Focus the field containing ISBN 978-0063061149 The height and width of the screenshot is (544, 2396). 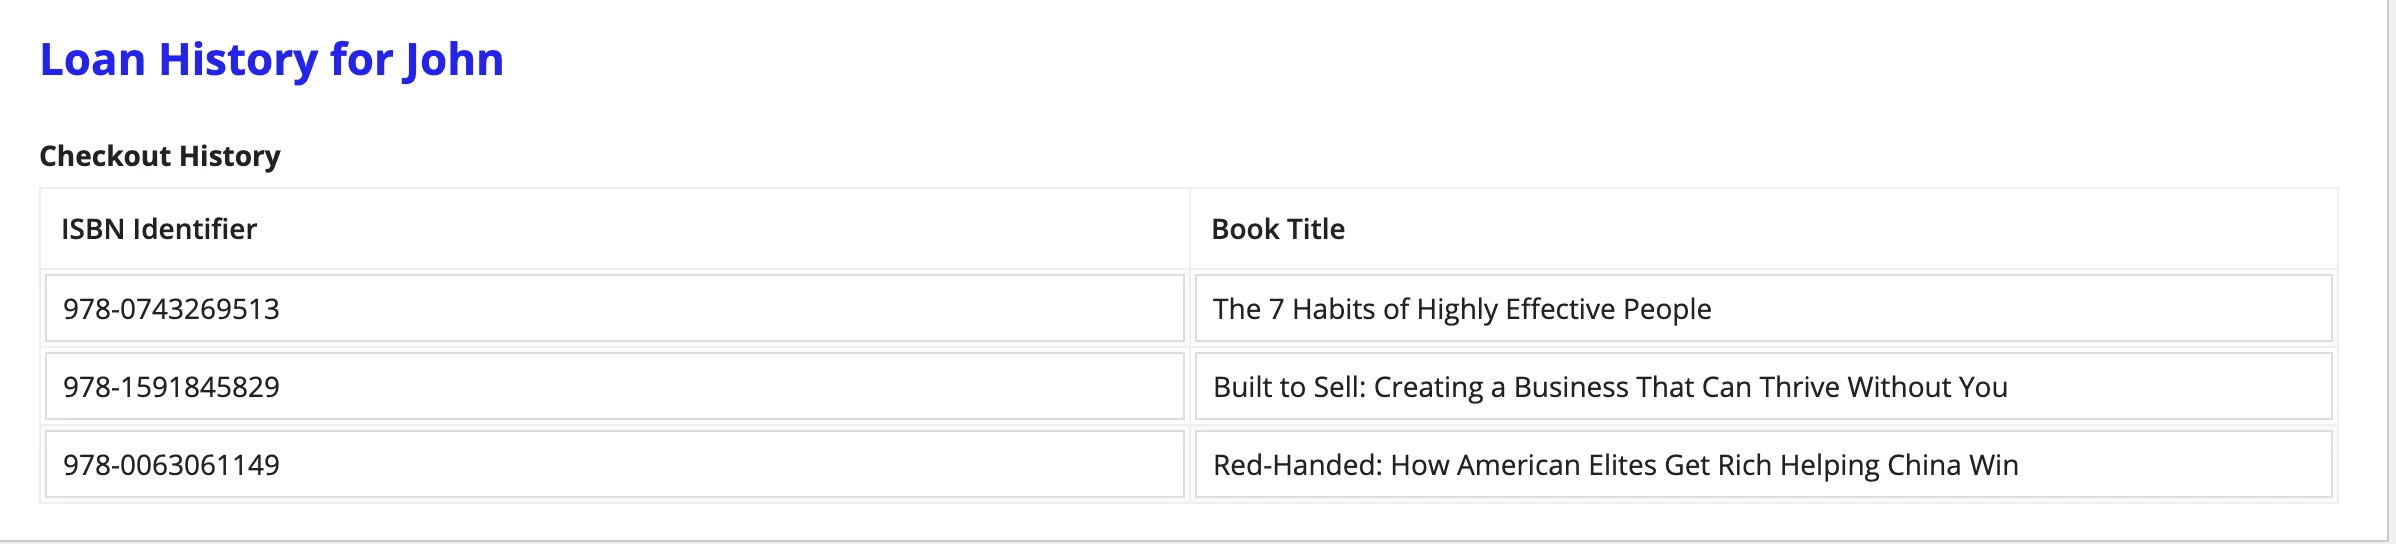pos(615,464)
